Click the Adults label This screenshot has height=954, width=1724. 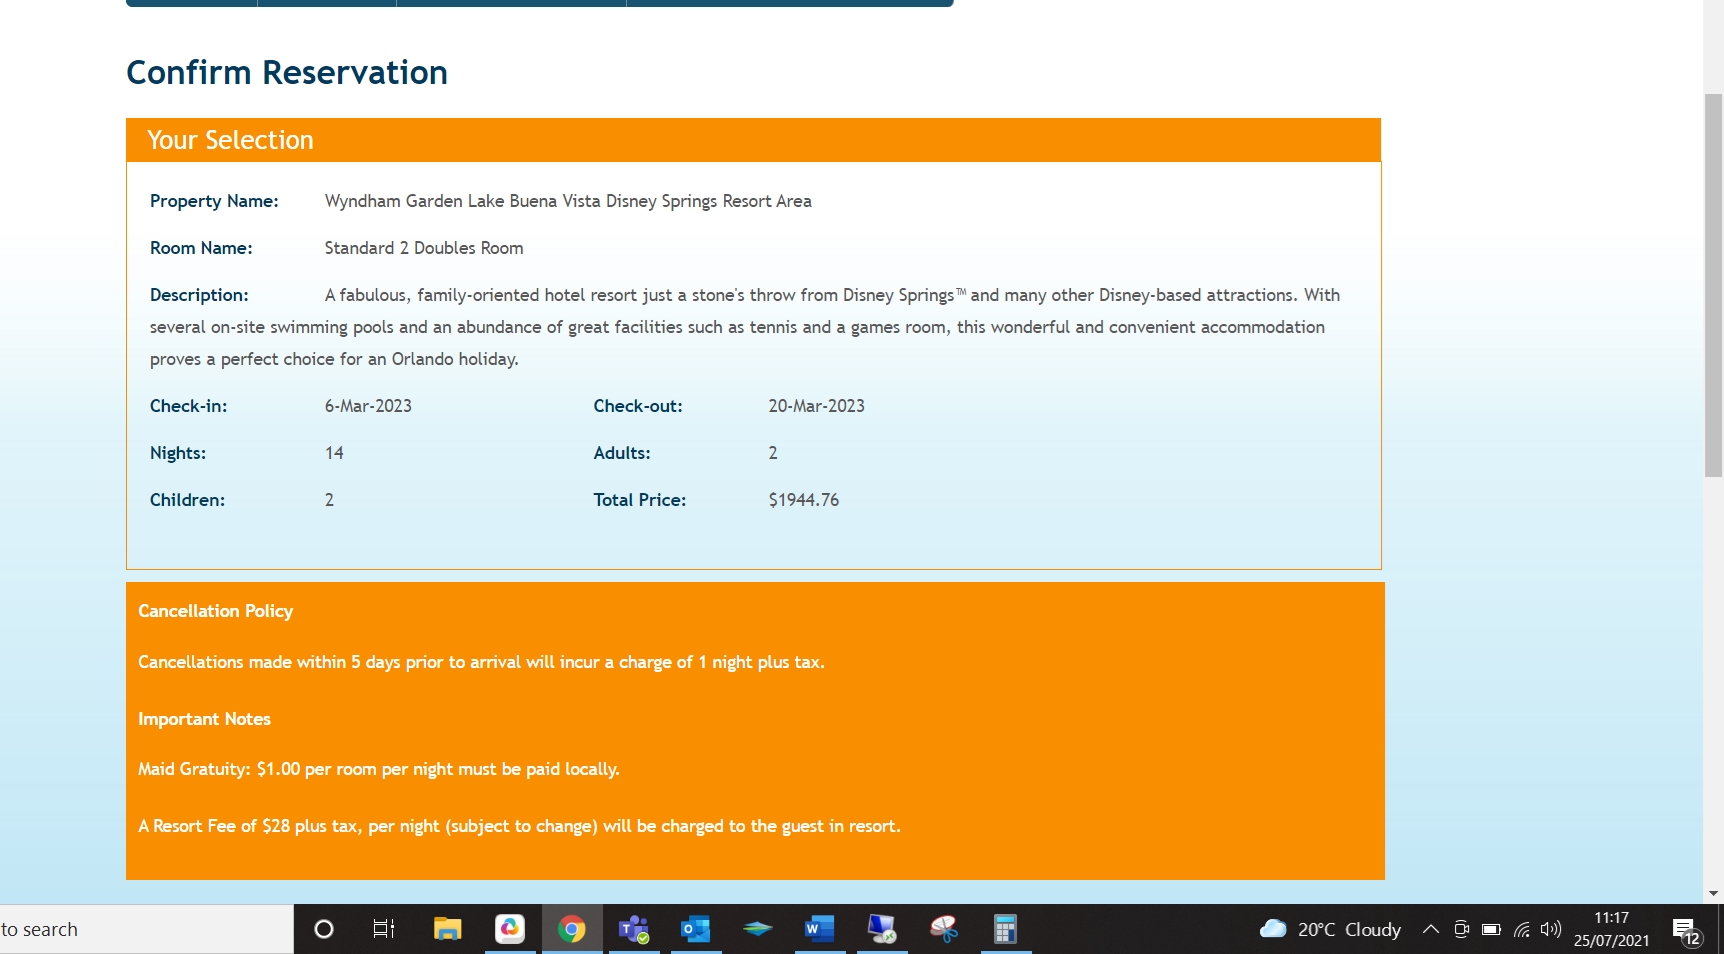click(x=622, y=453)
